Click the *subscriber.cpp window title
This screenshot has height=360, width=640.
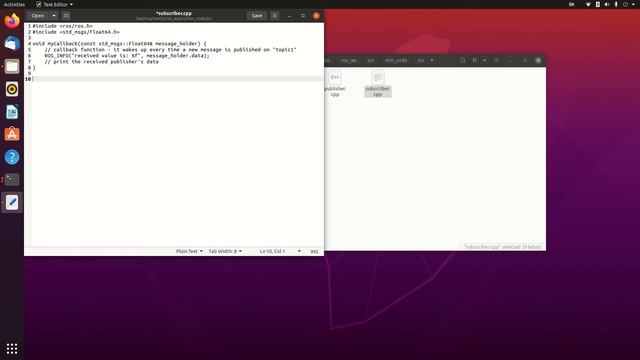pyautogui.click(x=173, y=13)
